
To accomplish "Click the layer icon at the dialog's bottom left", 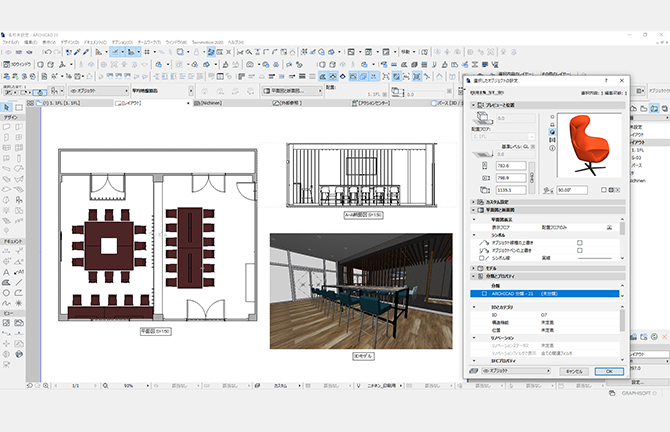I will (x=473, y=371).
